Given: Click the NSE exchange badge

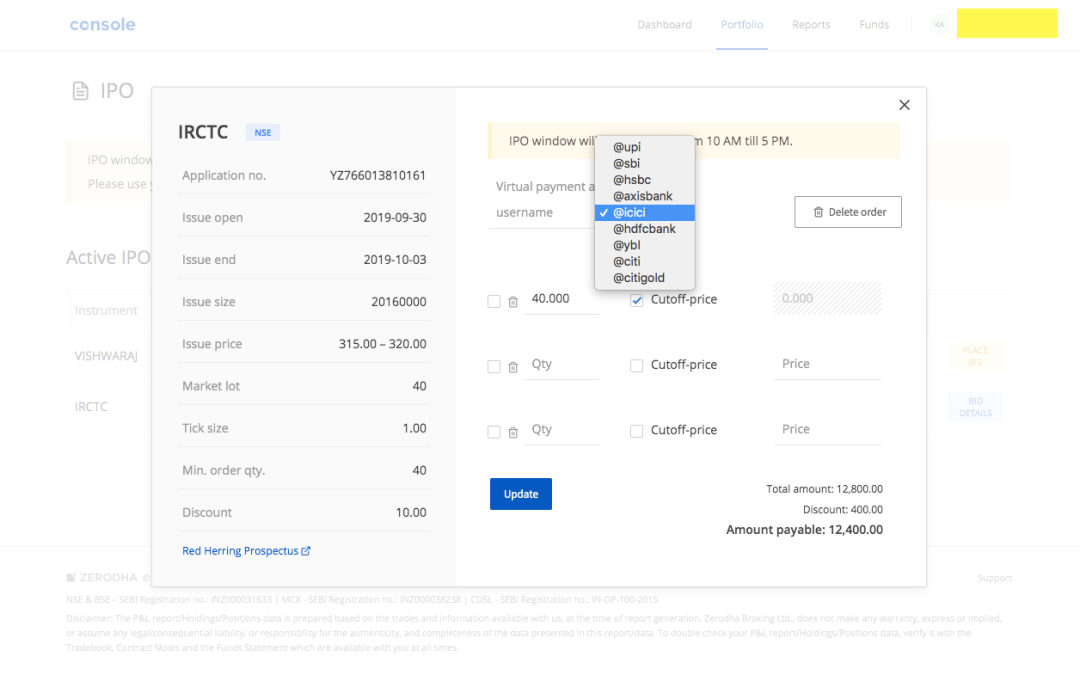Looking at the screenshot, I should click(x=263, y=133).
